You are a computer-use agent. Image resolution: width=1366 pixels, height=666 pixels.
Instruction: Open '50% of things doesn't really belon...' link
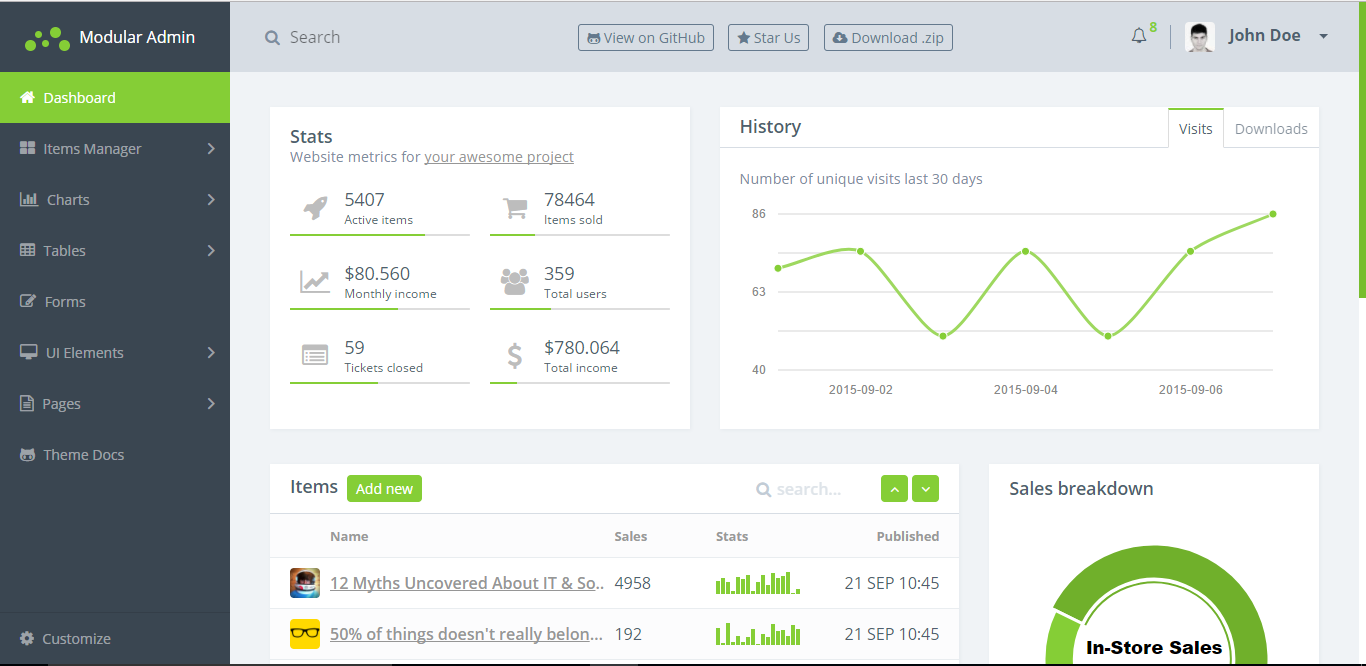click(x=467, y=634)
